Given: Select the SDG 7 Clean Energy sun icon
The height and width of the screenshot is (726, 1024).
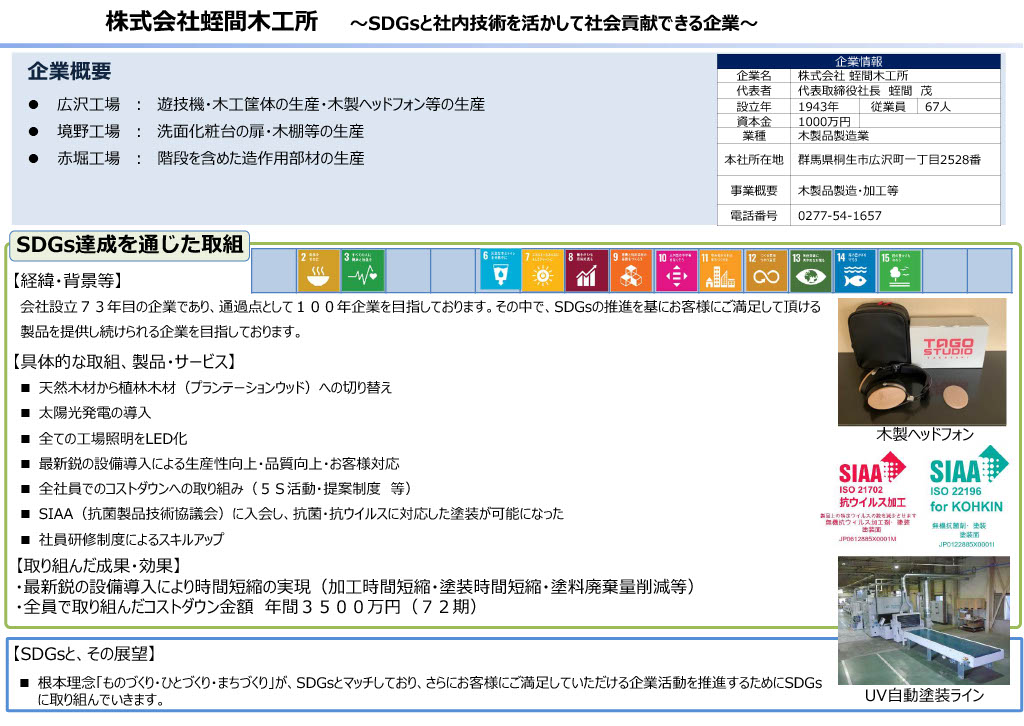Looking at the screenshot, I should coord(543,270).
